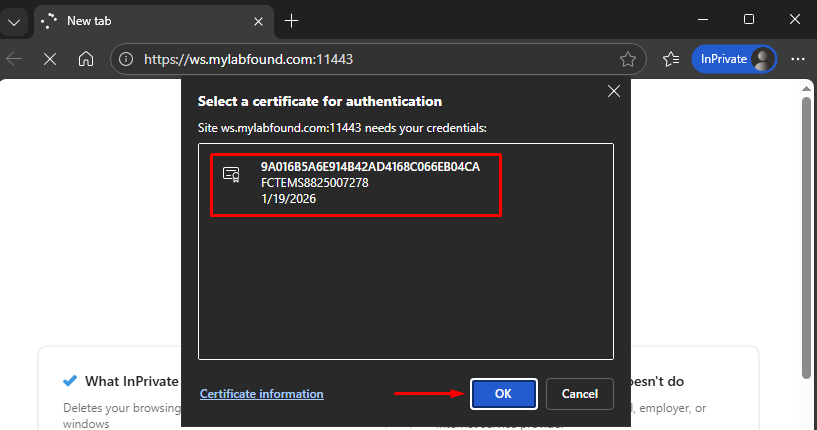817x430 pixels.
Task: Click the certificate icon in list
Action: (x=231, y=175)
